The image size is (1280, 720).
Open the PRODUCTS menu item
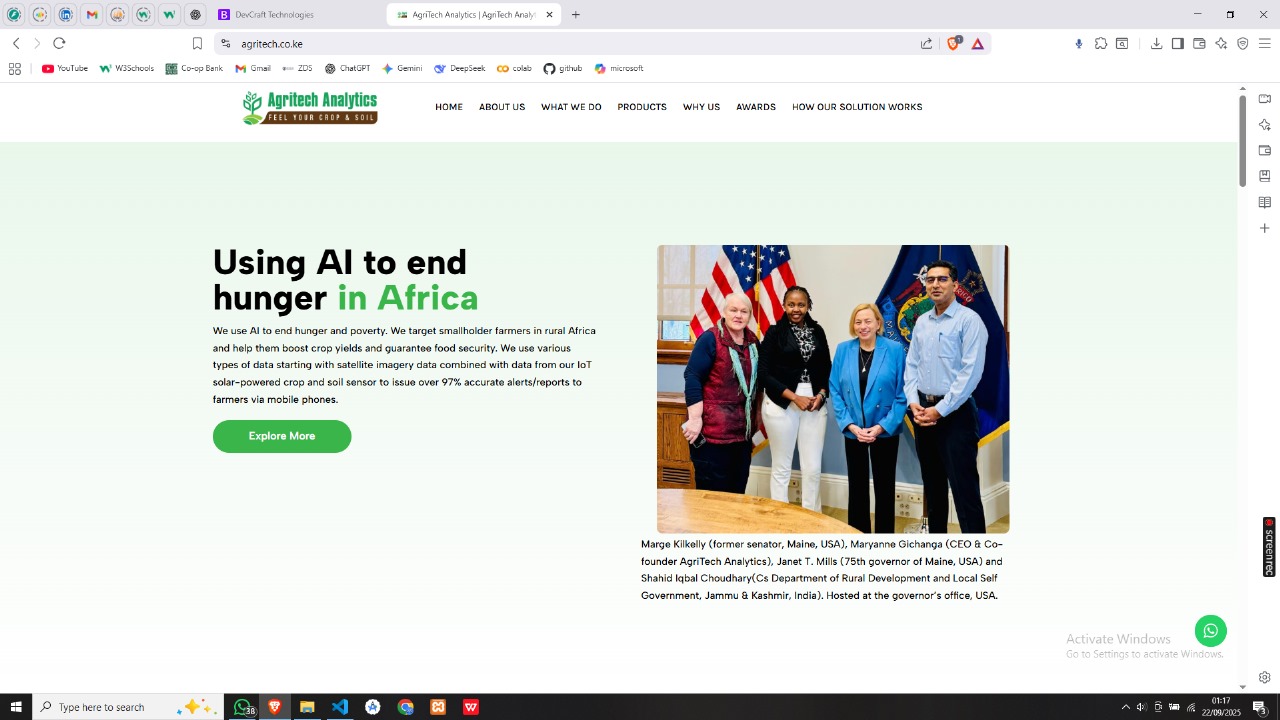642,107
